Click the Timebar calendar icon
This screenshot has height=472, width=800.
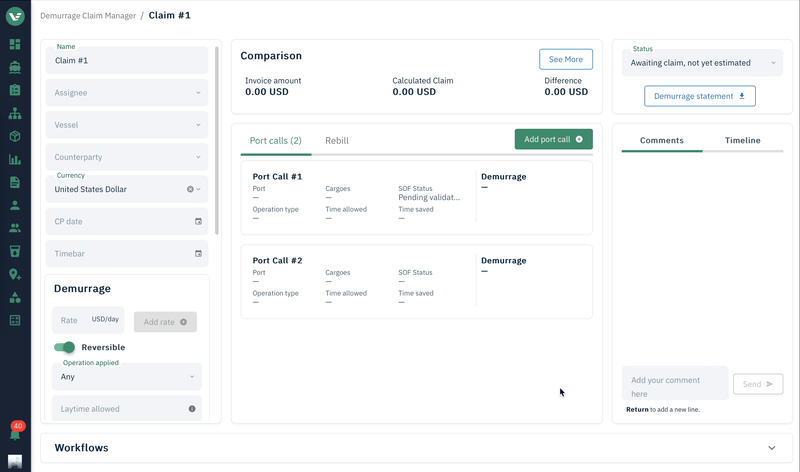pos(198,253)
